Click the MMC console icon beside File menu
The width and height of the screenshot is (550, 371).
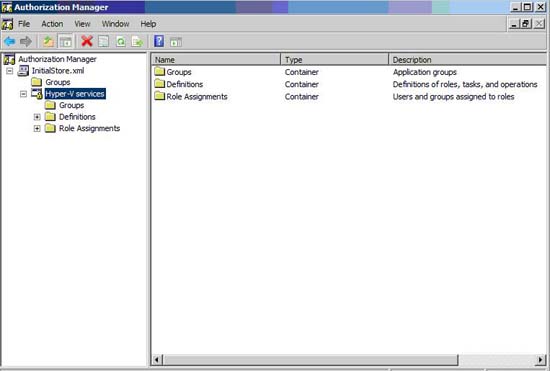(x=7, y=24)
